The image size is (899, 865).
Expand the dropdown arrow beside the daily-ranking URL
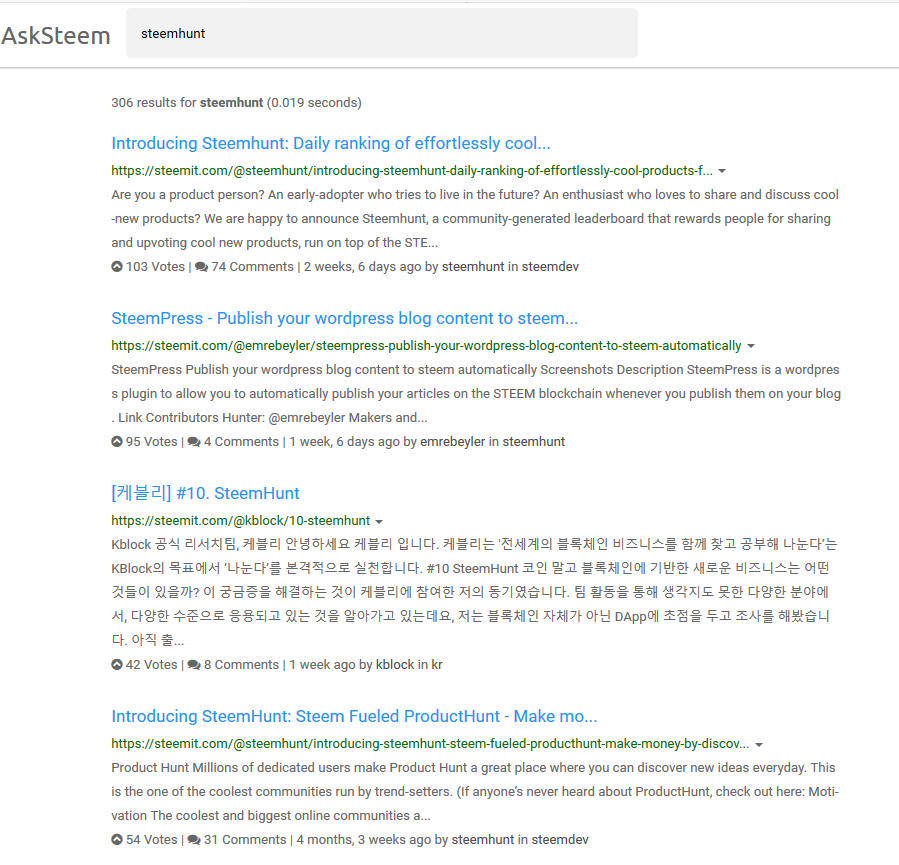(x=722, y=171)
